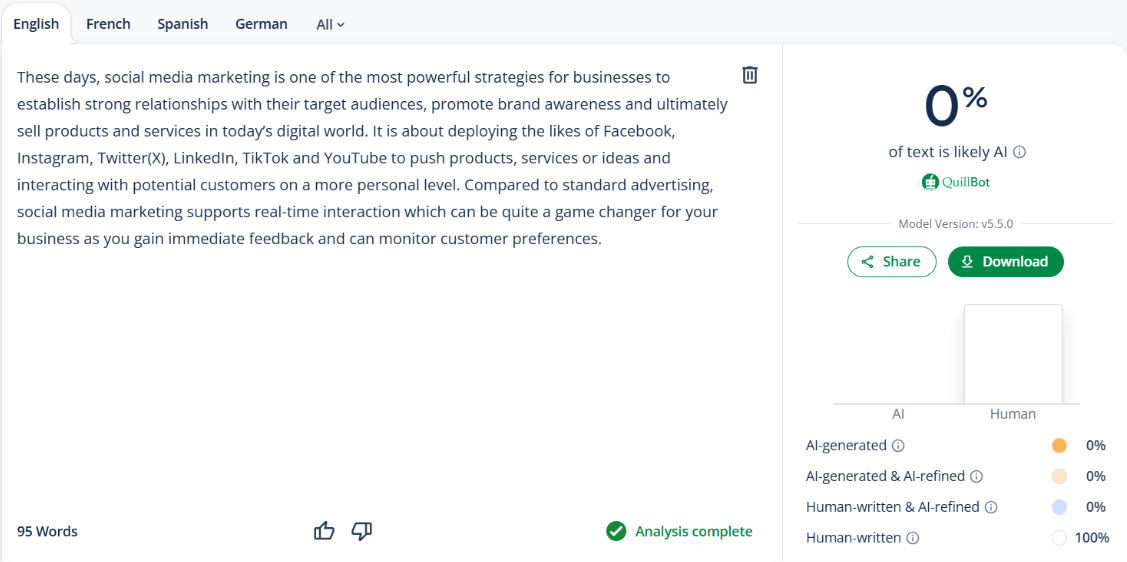Download the AI detection report
The height and width of the screenshot is (562, 1127).
click(x=1005, y=262)
